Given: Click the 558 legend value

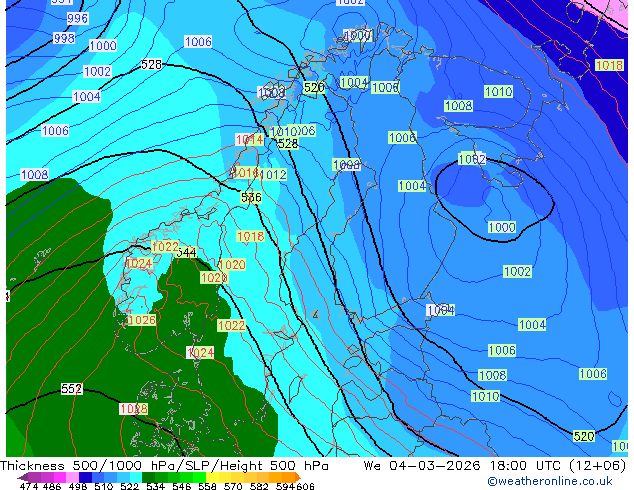Looking at the screenshot, I should (x=207, y=486).
